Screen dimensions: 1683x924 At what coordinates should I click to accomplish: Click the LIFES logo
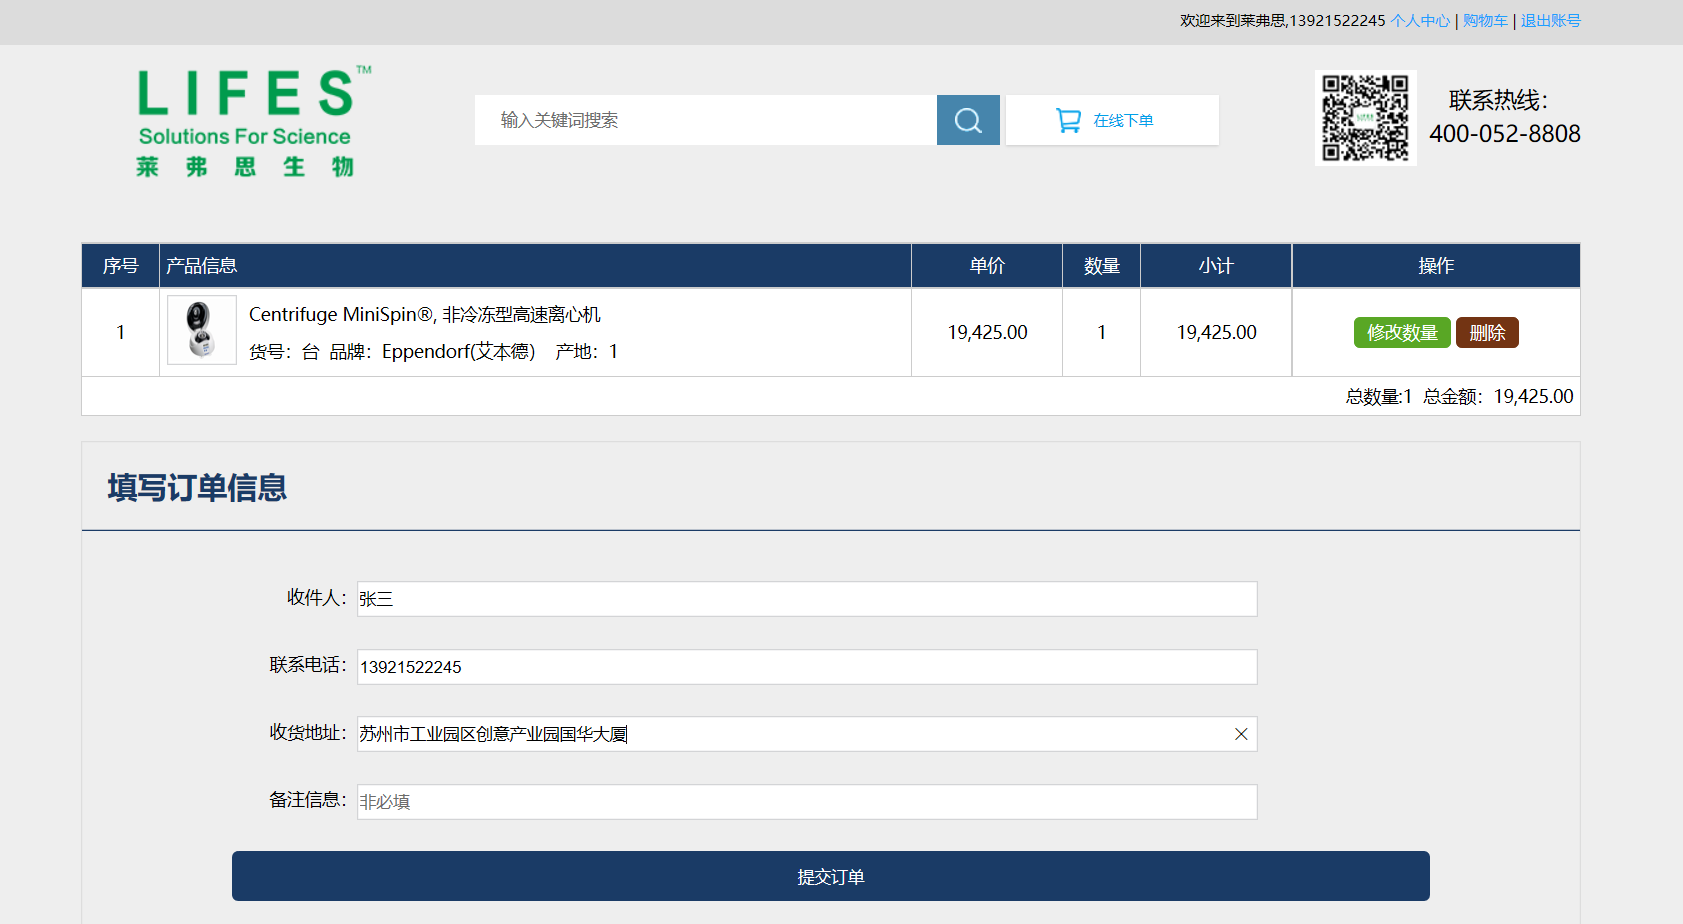[x=252, y=122]
